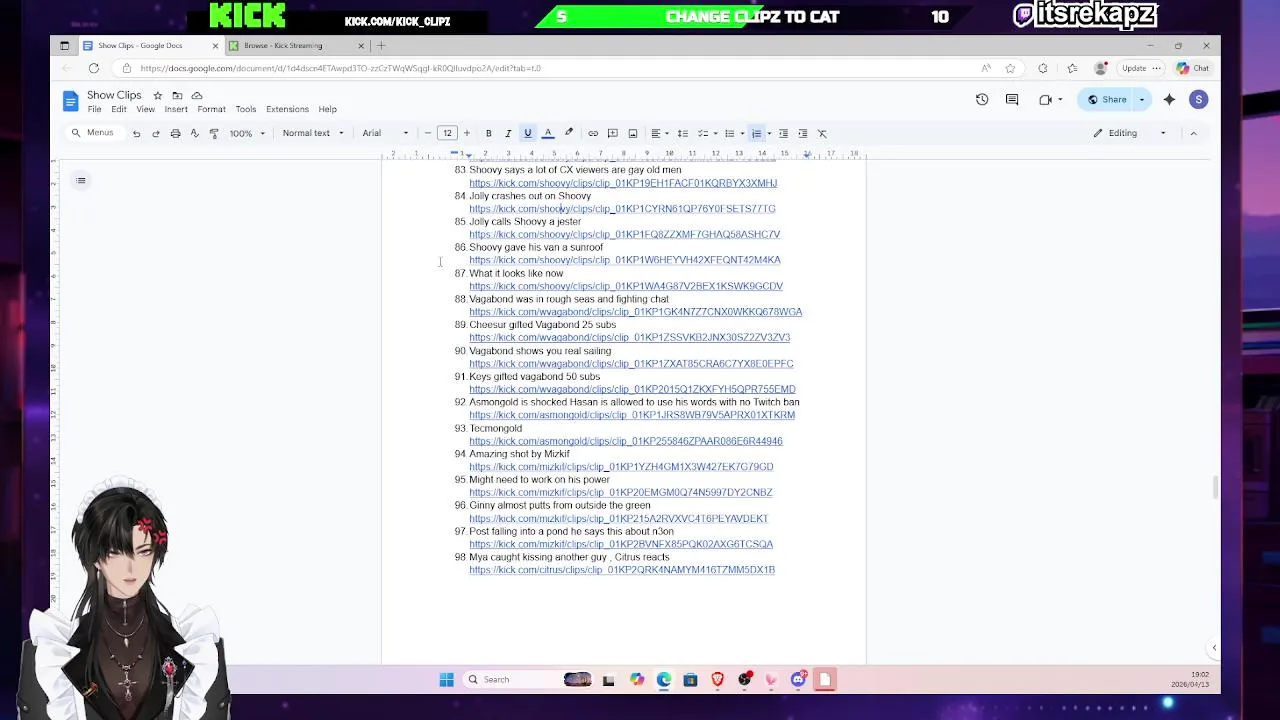Click the Add comment icon
Screen dimensions: 1280x720
click(x=613, y=133)
